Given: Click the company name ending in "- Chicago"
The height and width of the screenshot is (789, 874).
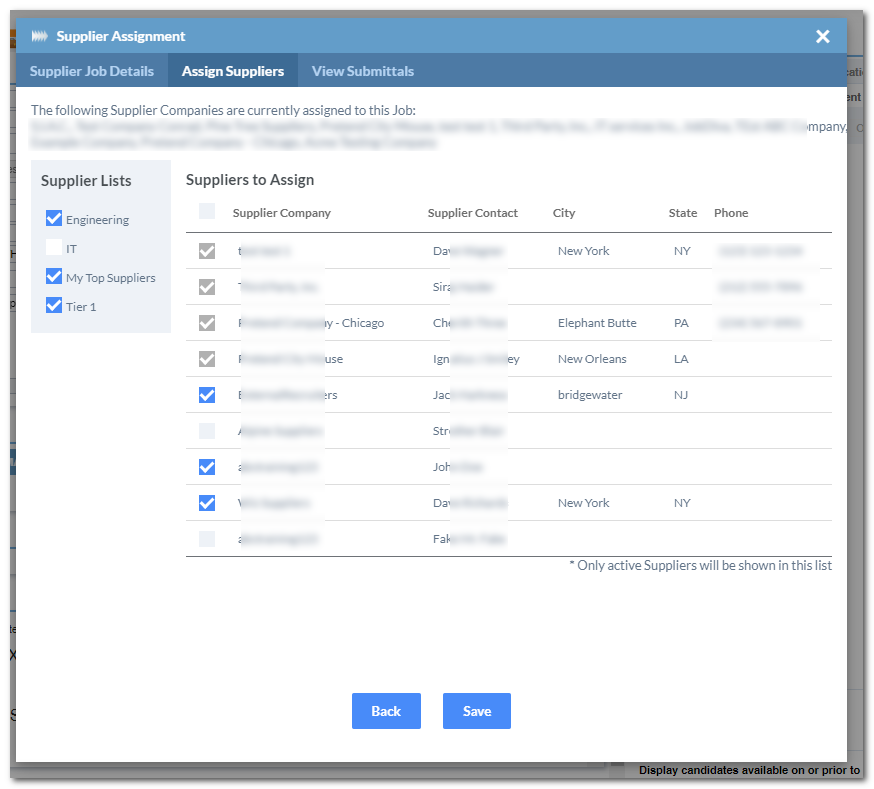Looking at the screenshot, I should (311, 323).
